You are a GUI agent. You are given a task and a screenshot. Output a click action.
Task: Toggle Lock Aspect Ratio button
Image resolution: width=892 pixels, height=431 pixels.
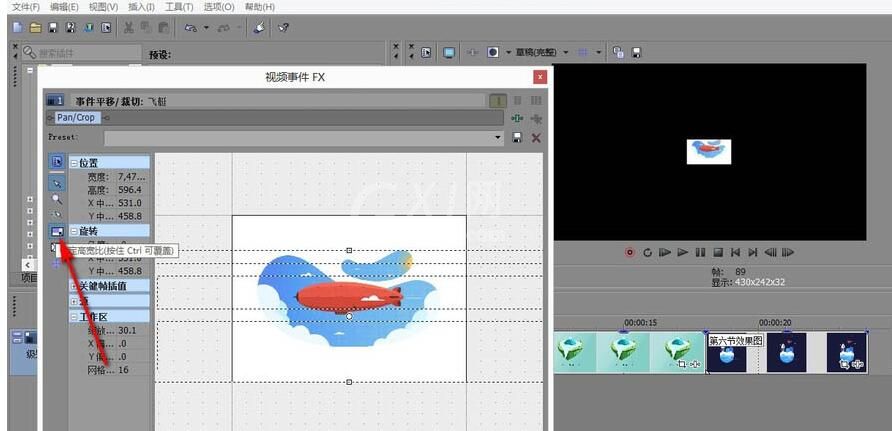click(x=57, y=231)
